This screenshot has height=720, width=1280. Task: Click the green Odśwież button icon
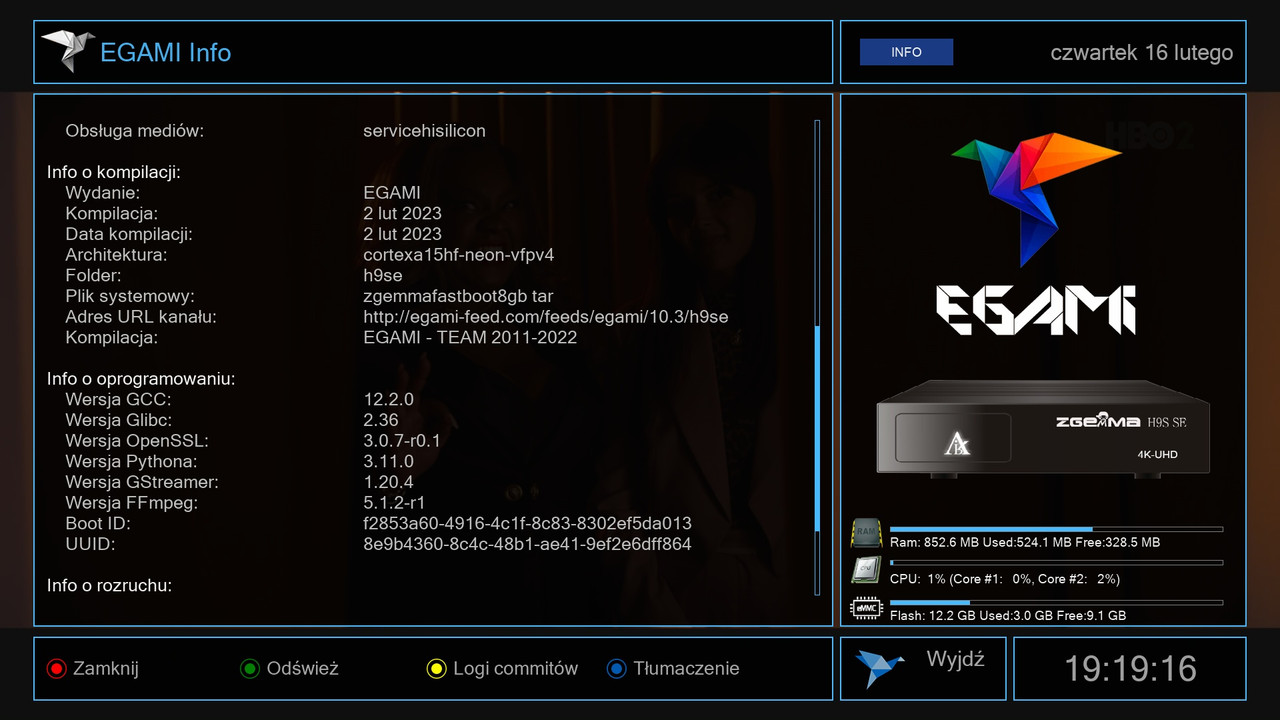[x=250, y=669]
